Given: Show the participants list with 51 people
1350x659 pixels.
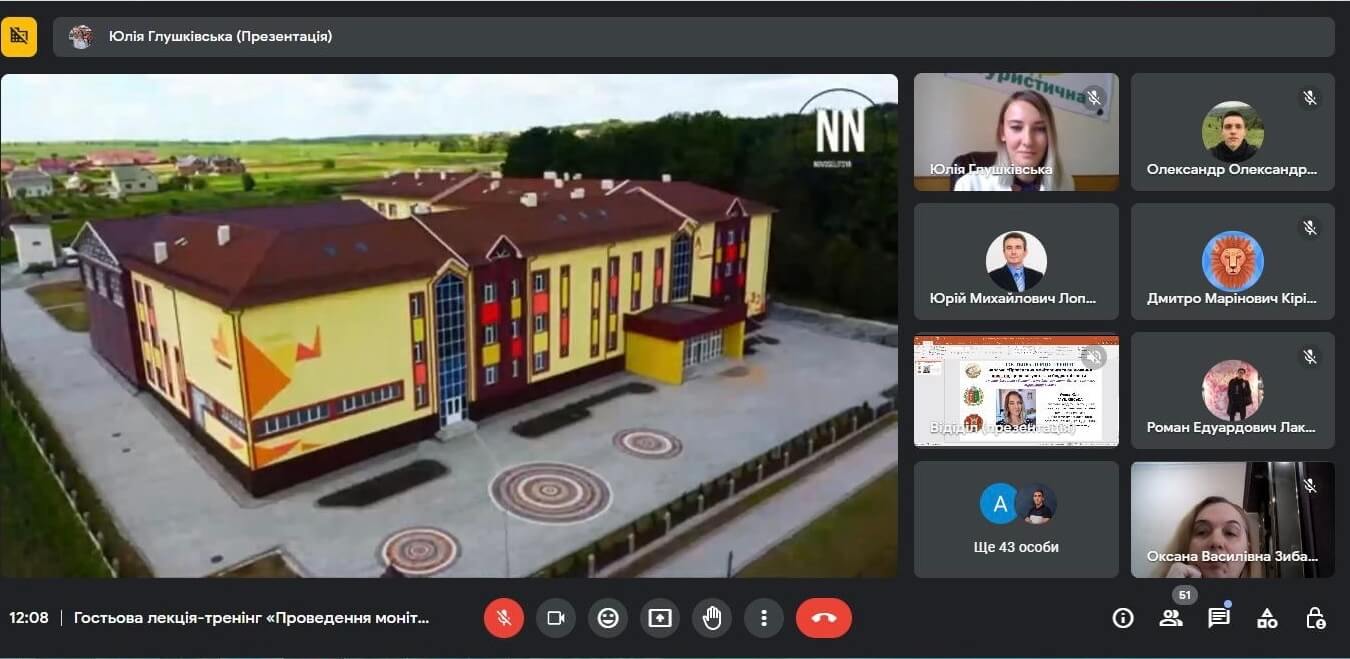Looking at the screenshot, I should [1171, 618].
